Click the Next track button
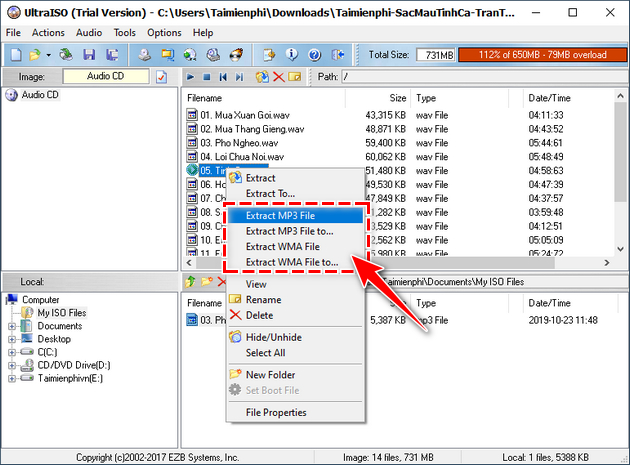Screen dimensions: 630x465 [x=239, y=76]
